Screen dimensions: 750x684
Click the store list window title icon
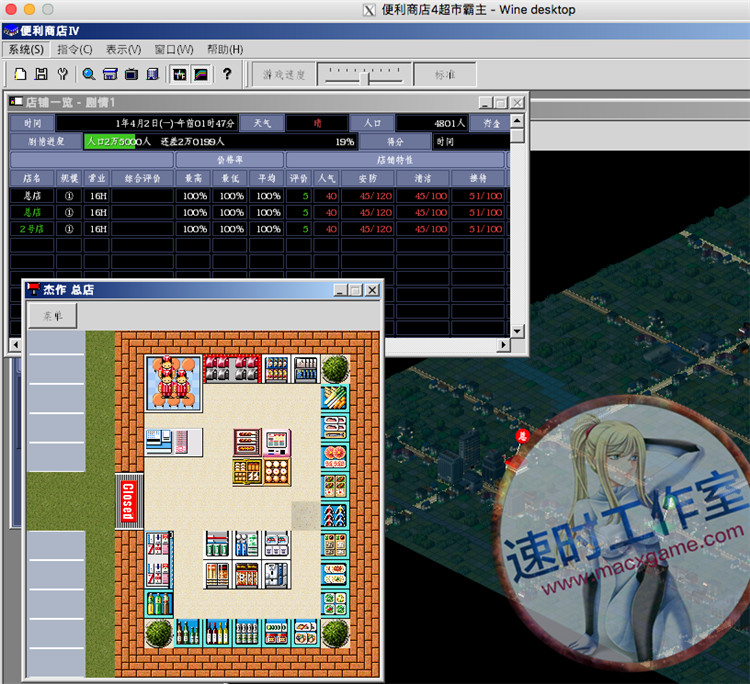pyautogui.click(x=16, y=102)
